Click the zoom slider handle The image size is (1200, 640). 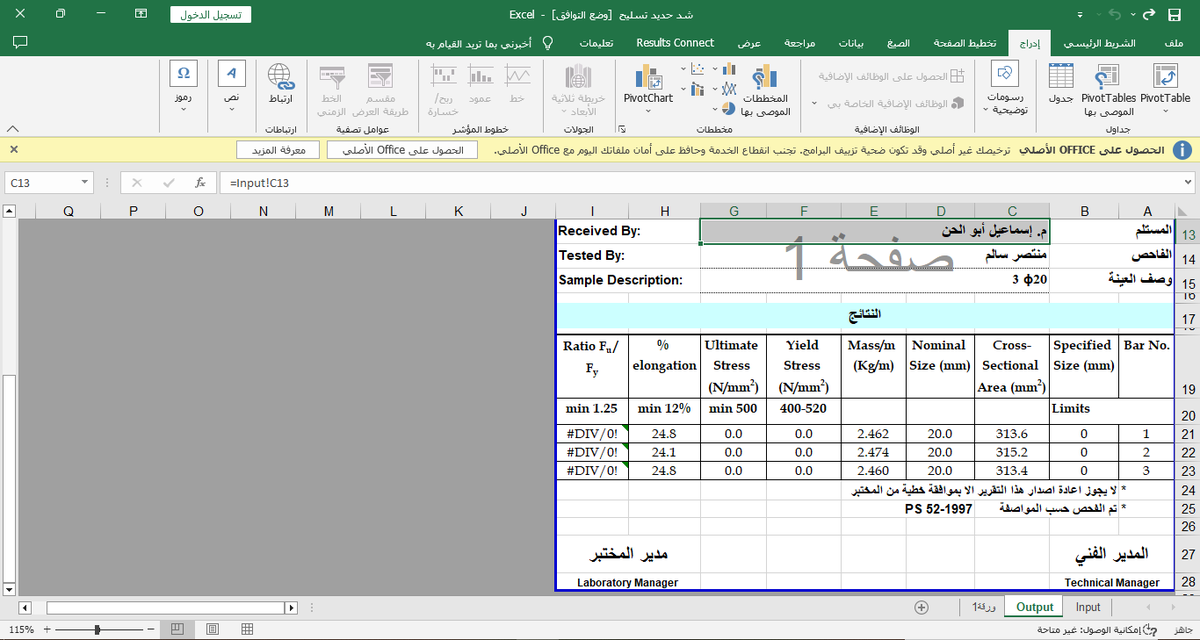pos(97,629)
